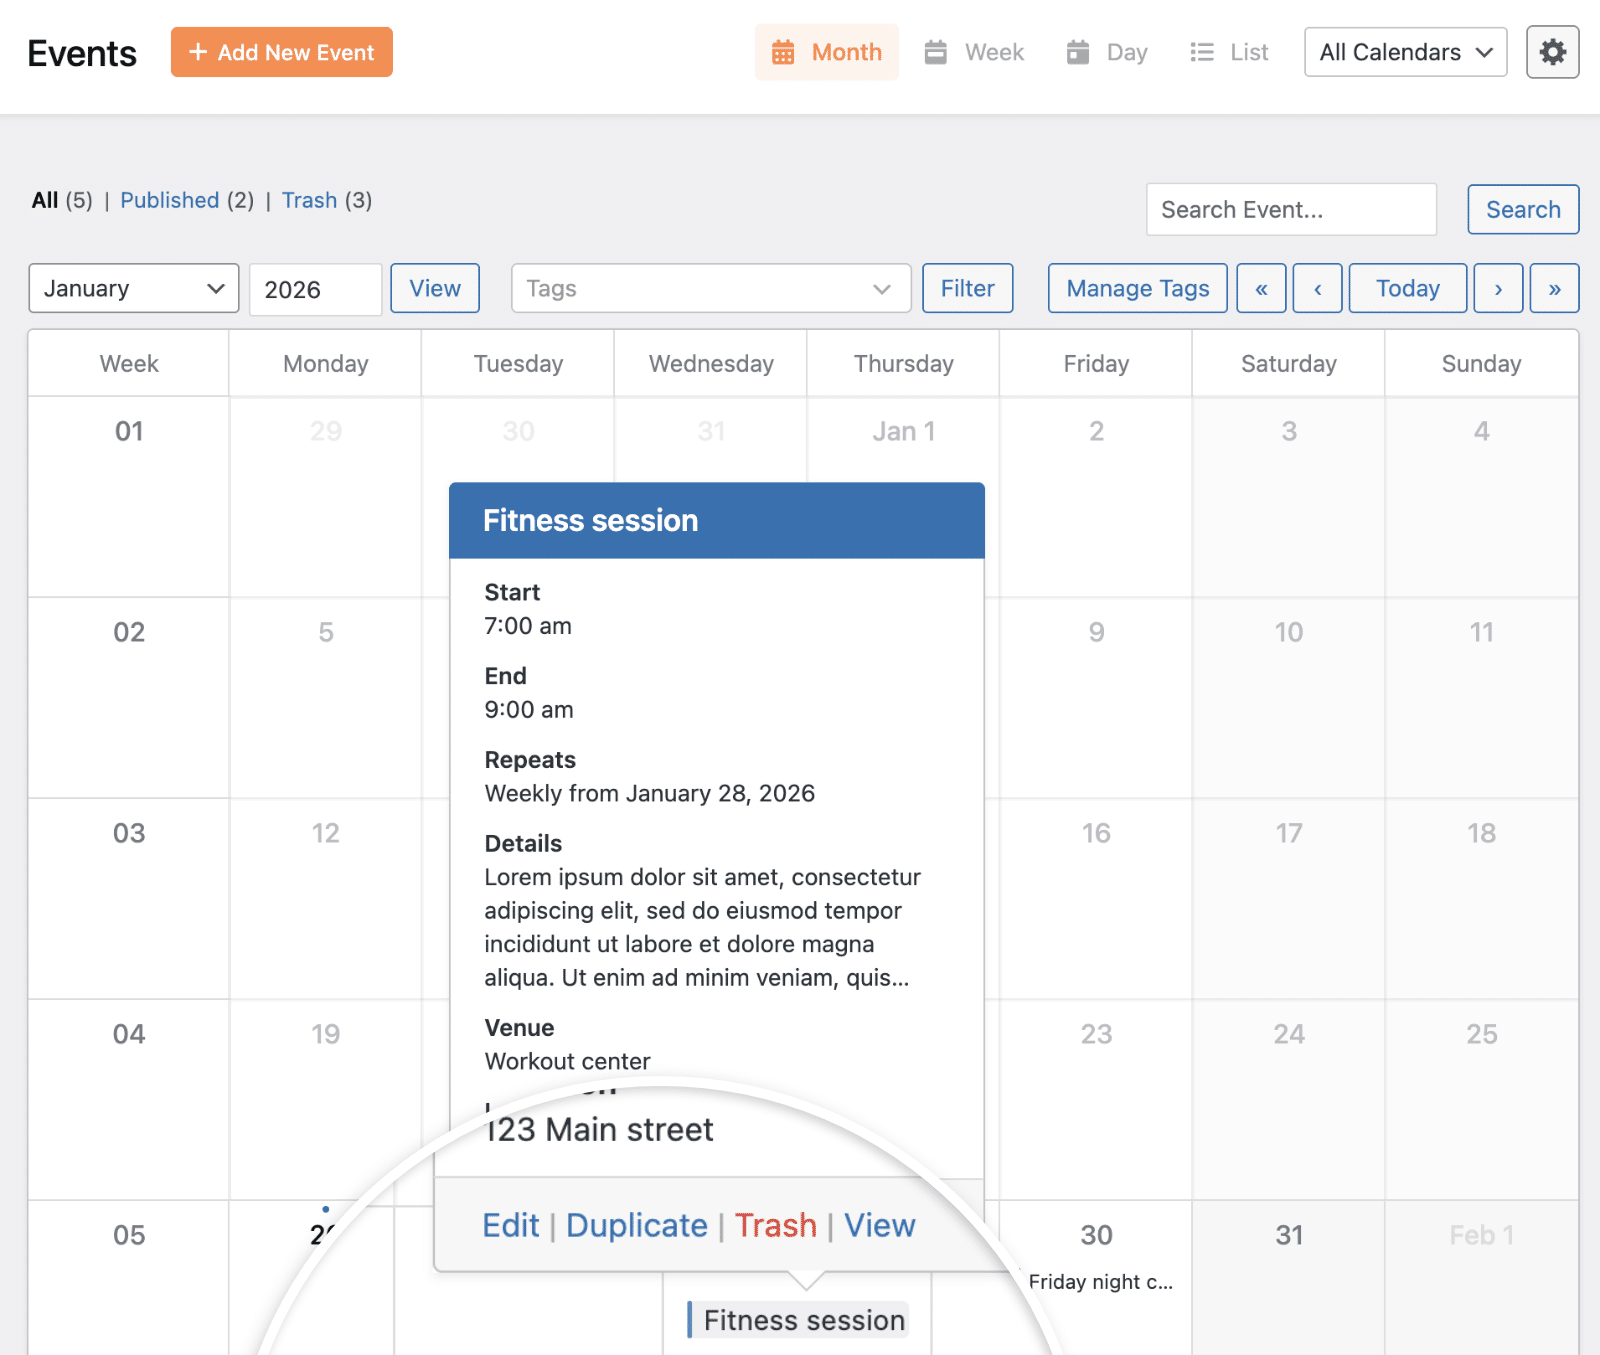Open the calendar settings gear

point(1552,52)
